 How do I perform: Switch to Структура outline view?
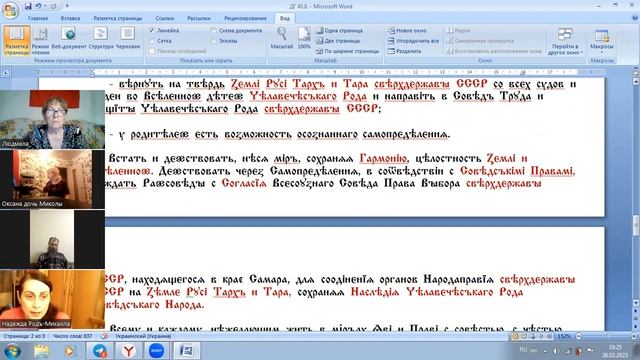(100, 39)
